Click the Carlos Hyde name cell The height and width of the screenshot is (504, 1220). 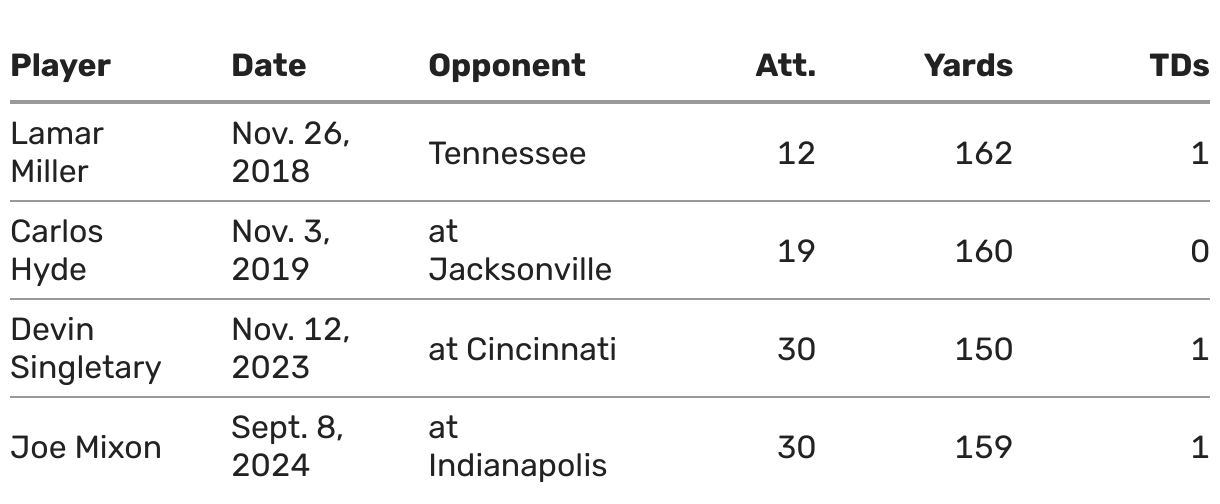[x=57, y=250]
